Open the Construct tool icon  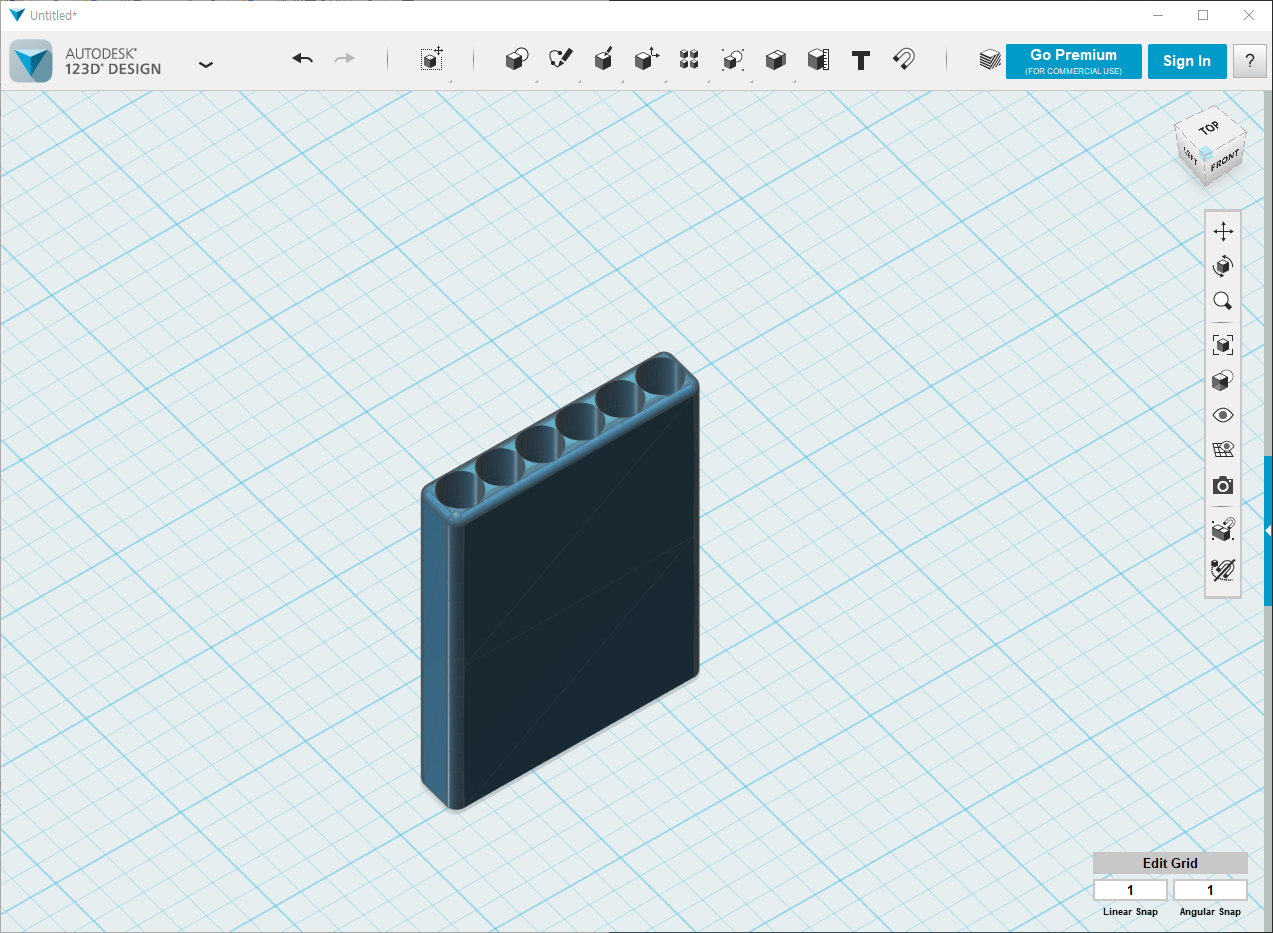[x=603, y=59]
